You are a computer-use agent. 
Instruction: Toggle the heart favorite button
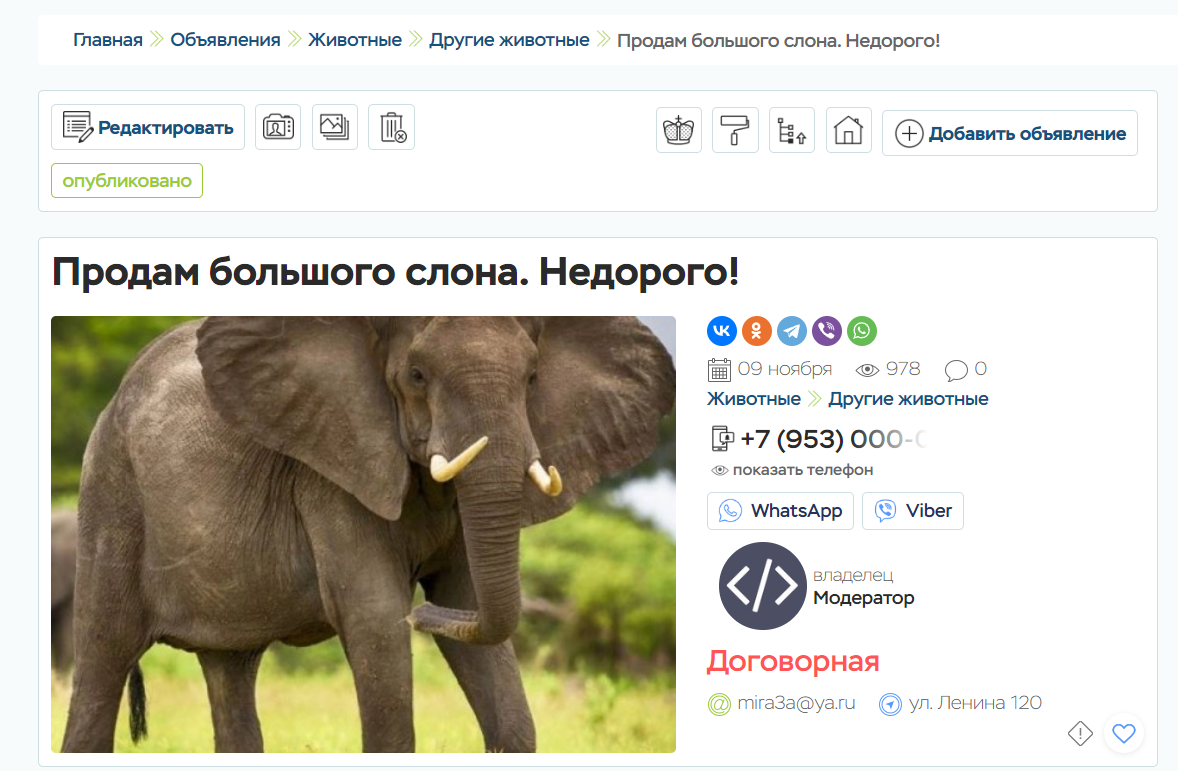(1124, 734)
